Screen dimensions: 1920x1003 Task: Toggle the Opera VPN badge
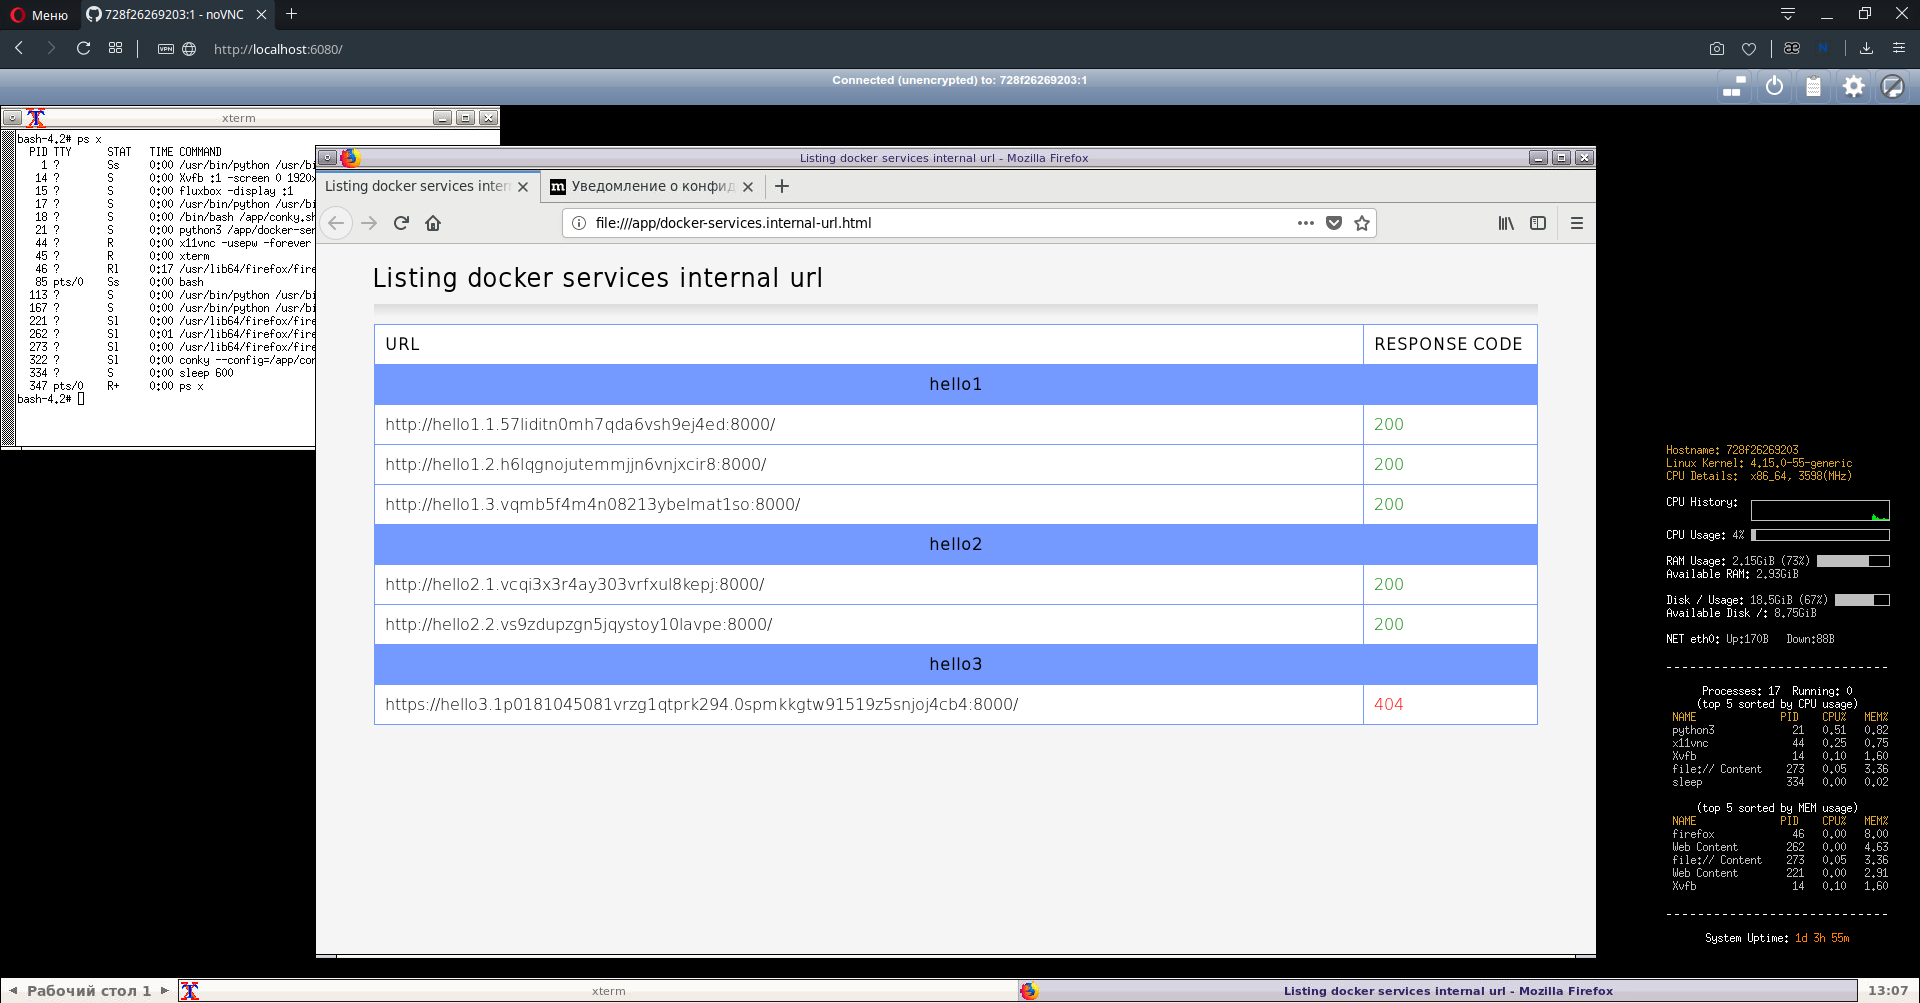pos(166,49)
